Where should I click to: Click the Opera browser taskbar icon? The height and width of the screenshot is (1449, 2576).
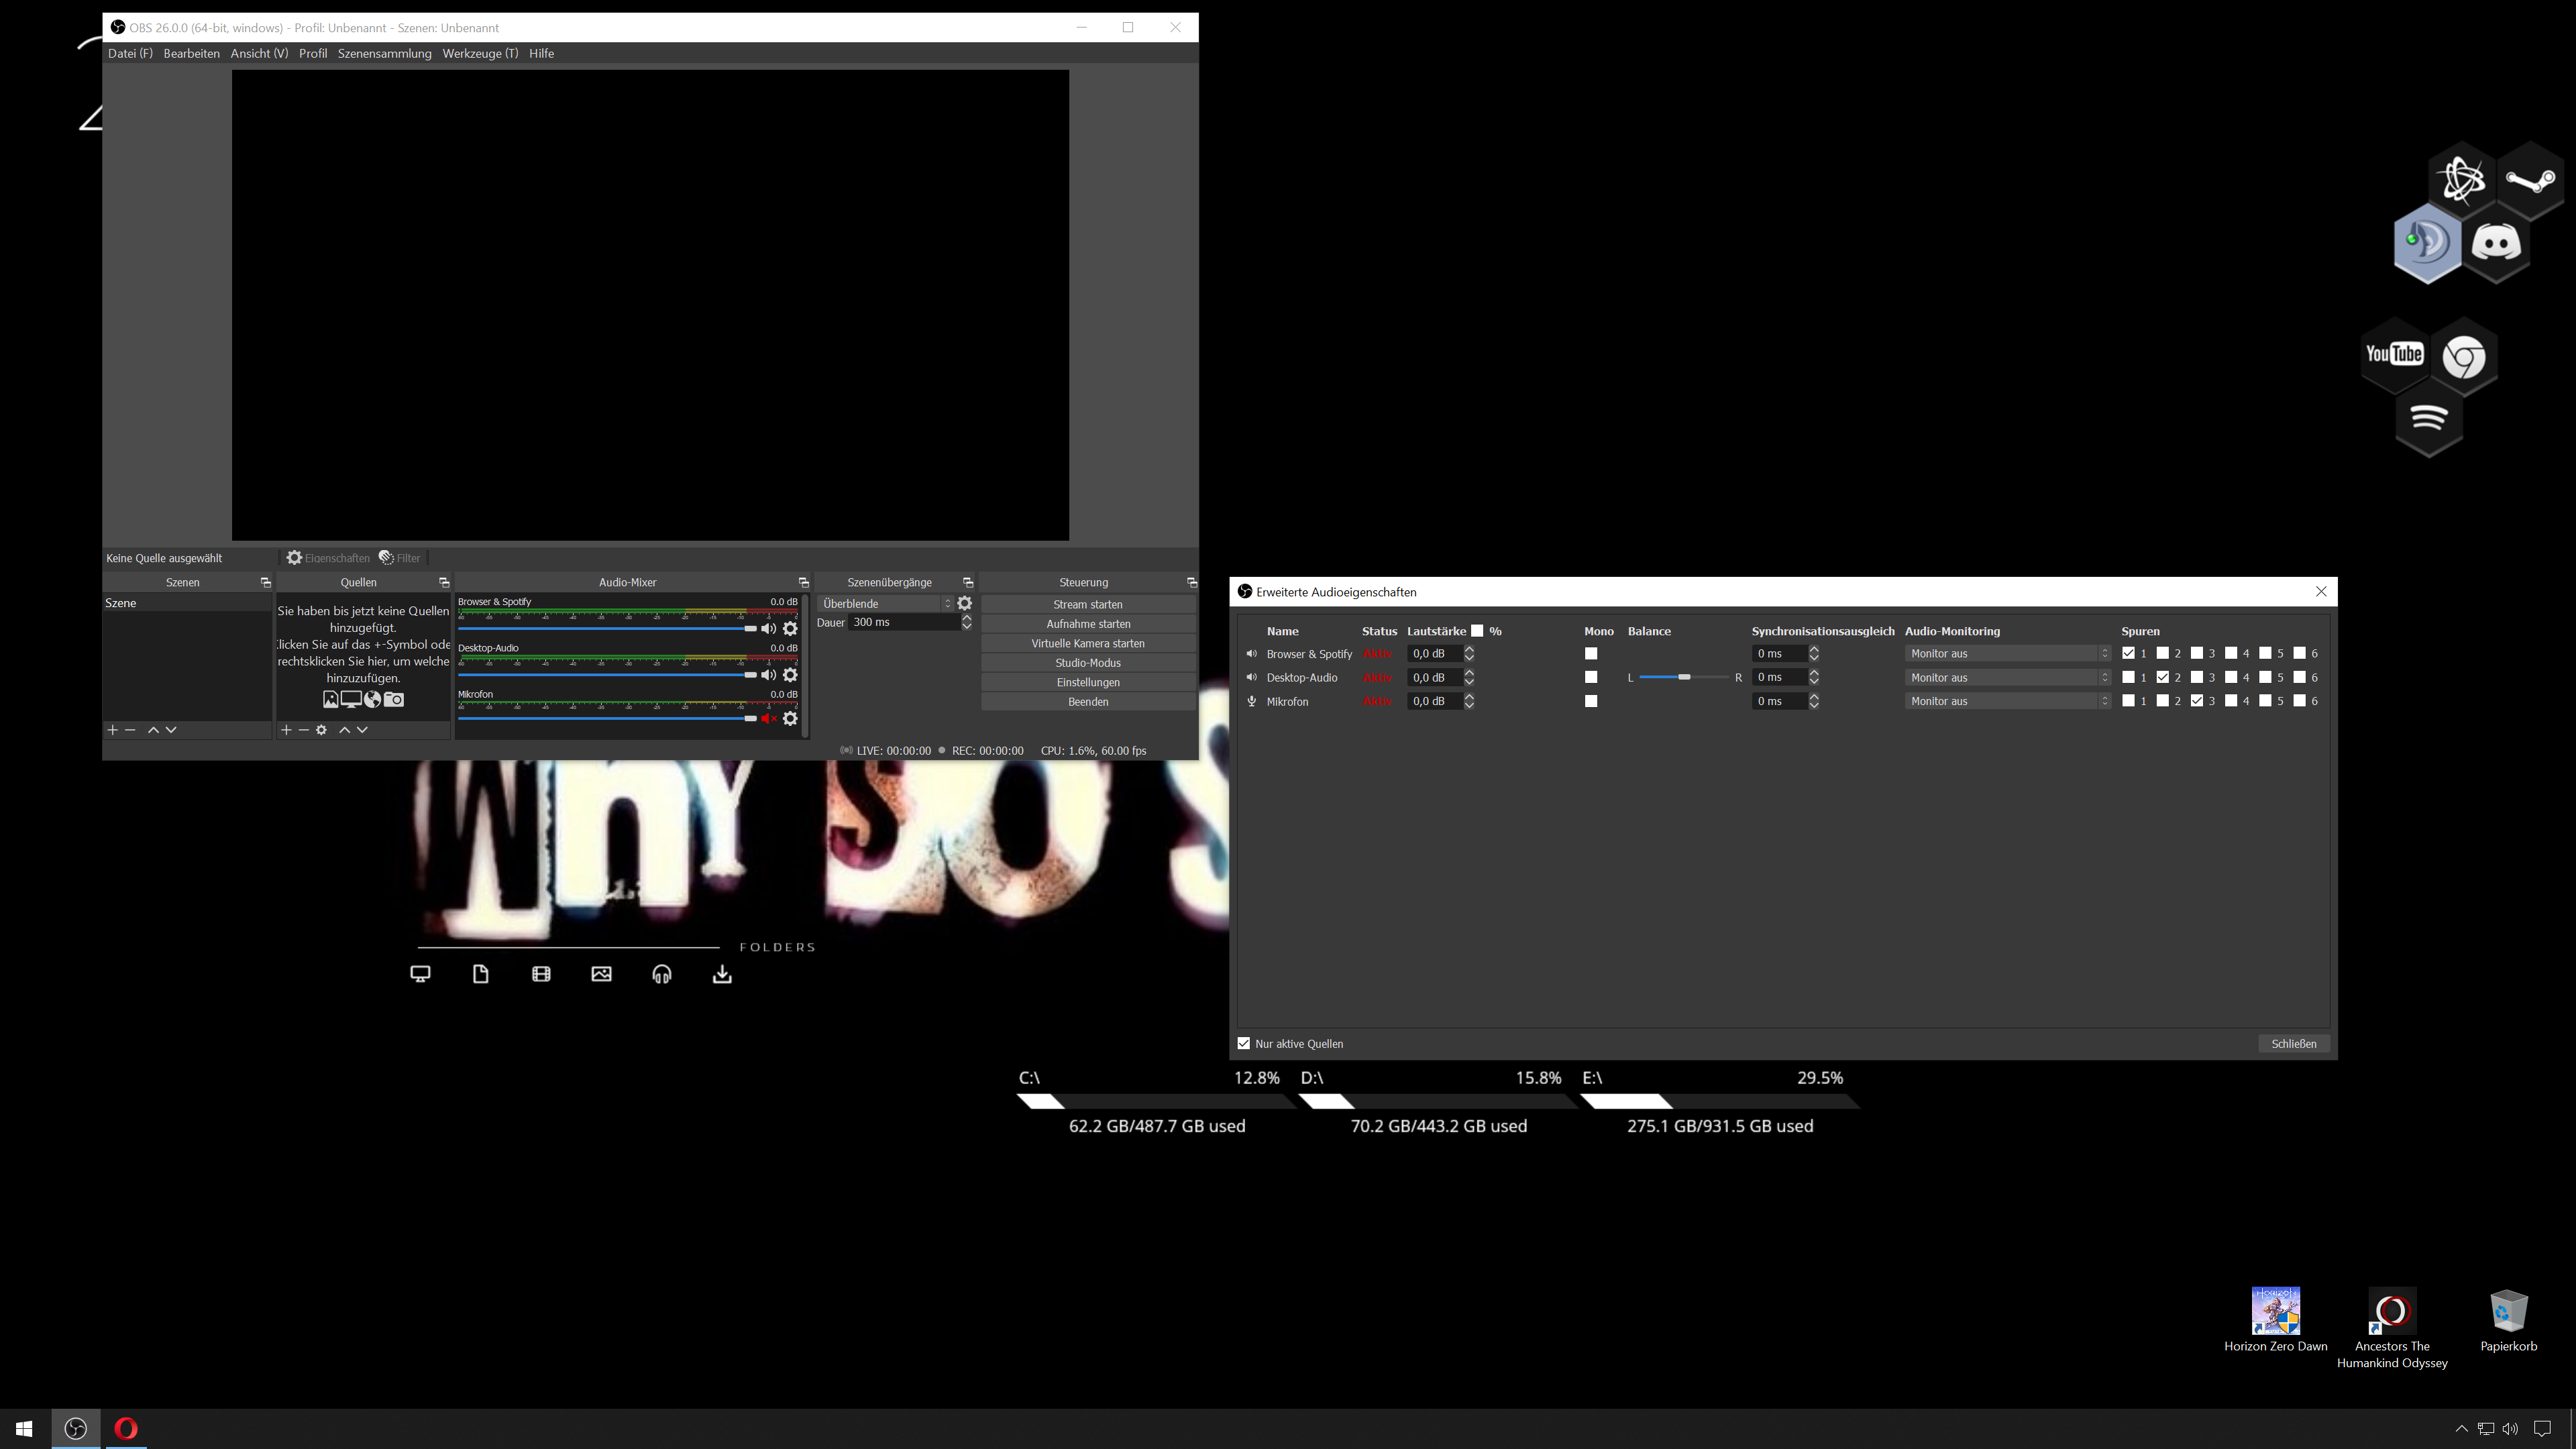(x=125, y=1429)
